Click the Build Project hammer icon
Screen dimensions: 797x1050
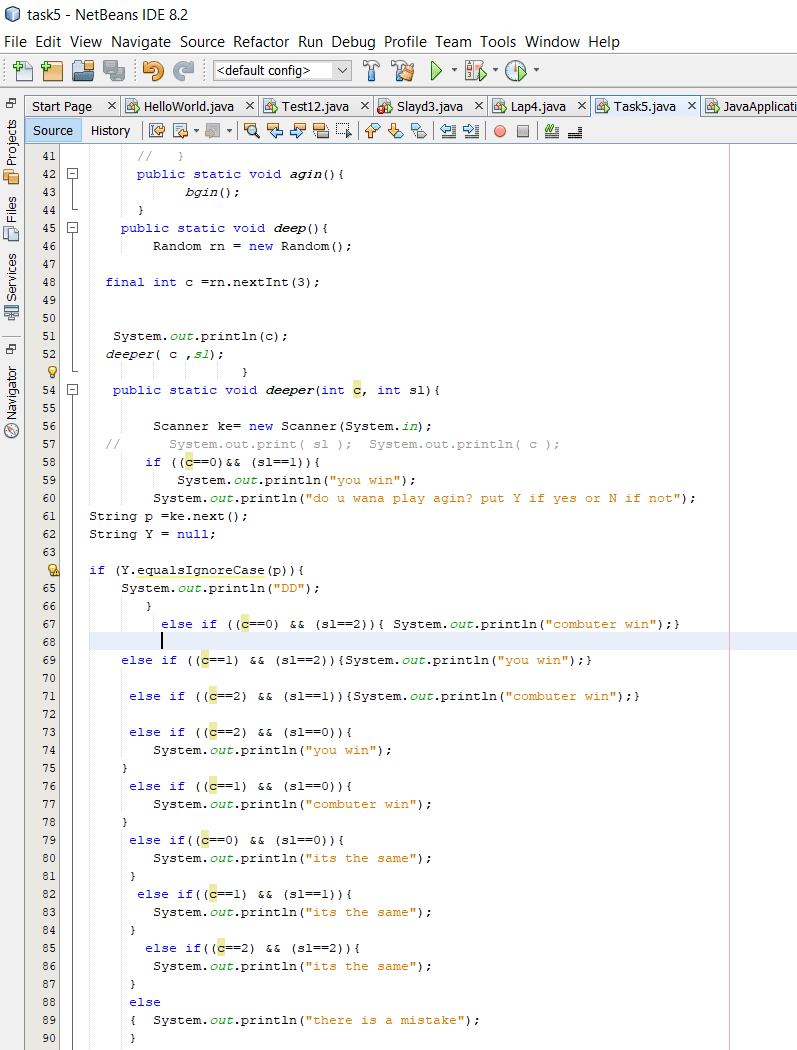[x=372, y=71]
